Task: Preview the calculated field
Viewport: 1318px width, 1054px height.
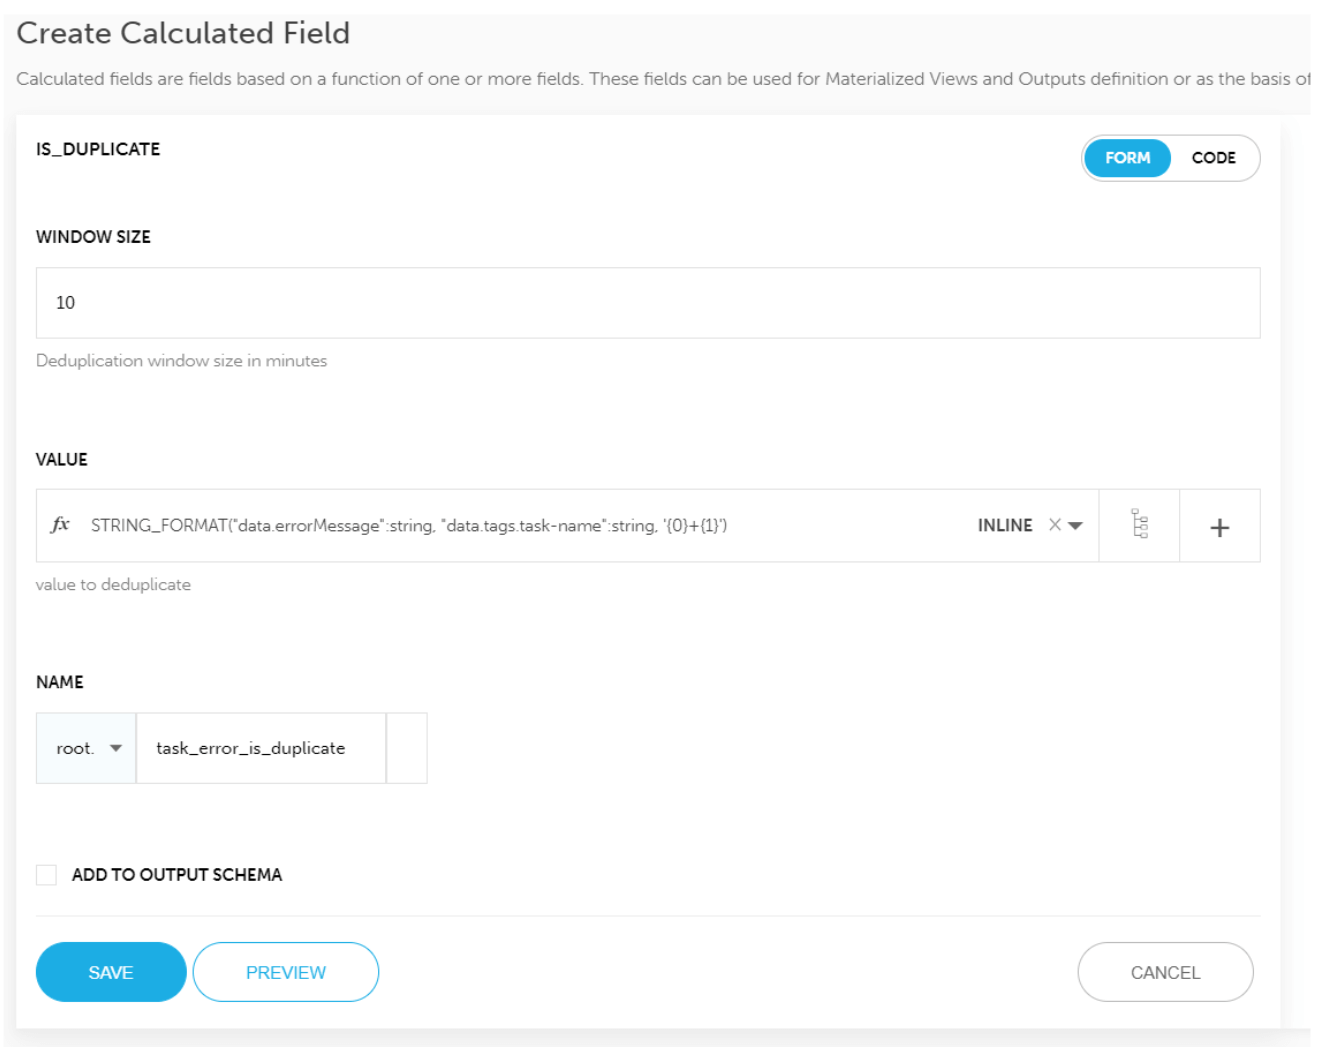Action: [x=286, y=972]
